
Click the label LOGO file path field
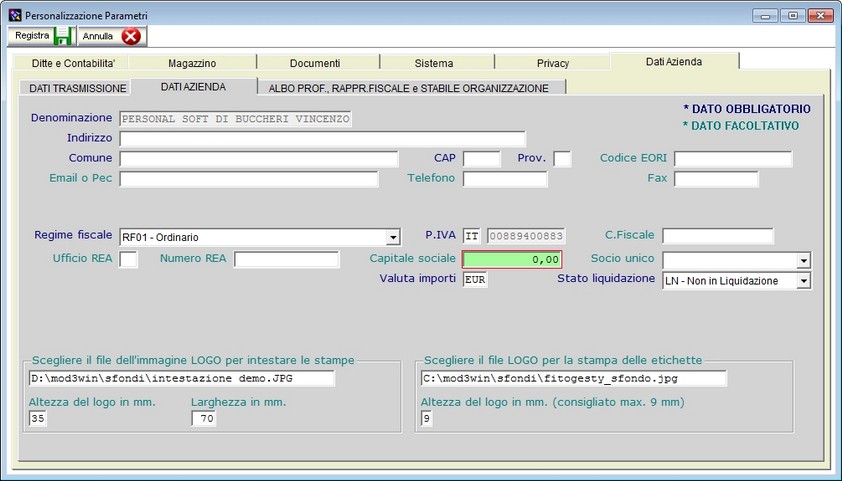click(x=574, y=378)
